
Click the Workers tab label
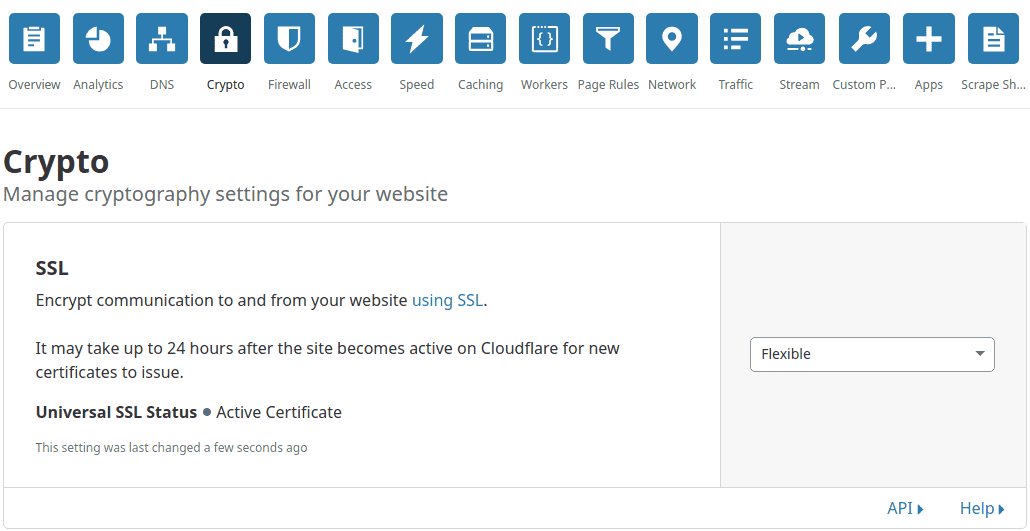[545, 85]
